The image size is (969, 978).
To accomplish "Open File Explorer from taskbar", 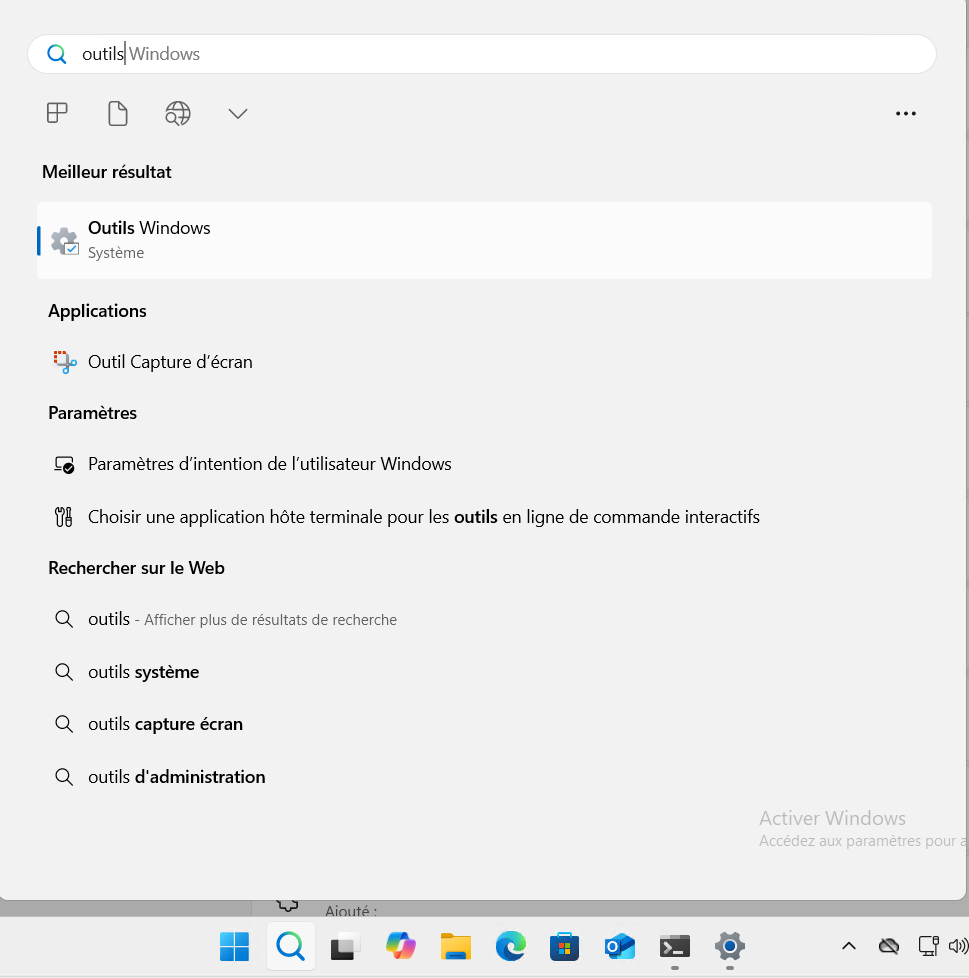I will pos(456,947).
